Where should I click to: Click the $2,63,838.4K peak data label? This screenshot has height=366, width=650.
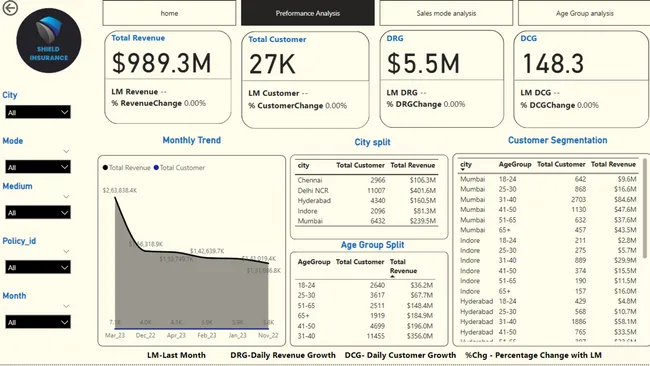tap(120, 190)
